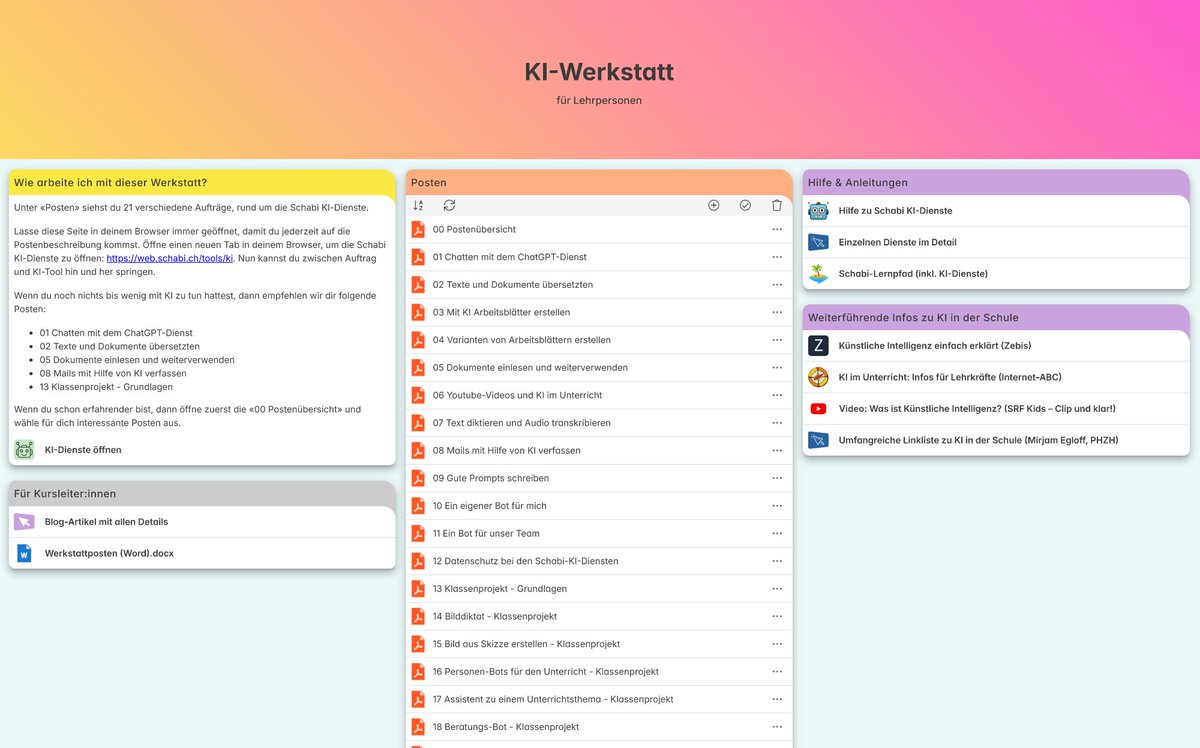The height and width of the screenshot is (748, 1200).
Task: Click the PDF icon of 03 Mit KI Arbeitsblätter erstellen
Action: (418, 312)
